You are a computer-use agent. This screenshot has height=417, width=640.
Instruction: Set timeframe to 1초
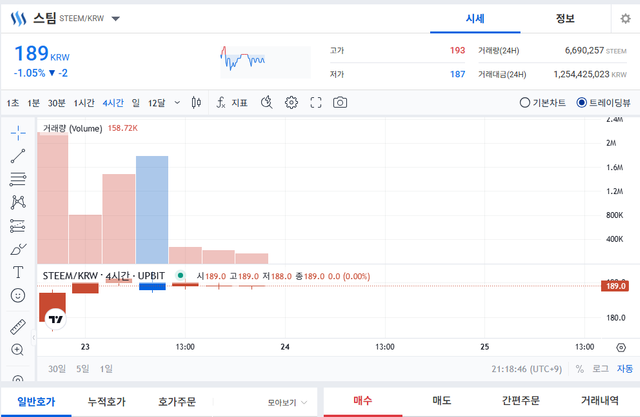click(x=13, y=103)
